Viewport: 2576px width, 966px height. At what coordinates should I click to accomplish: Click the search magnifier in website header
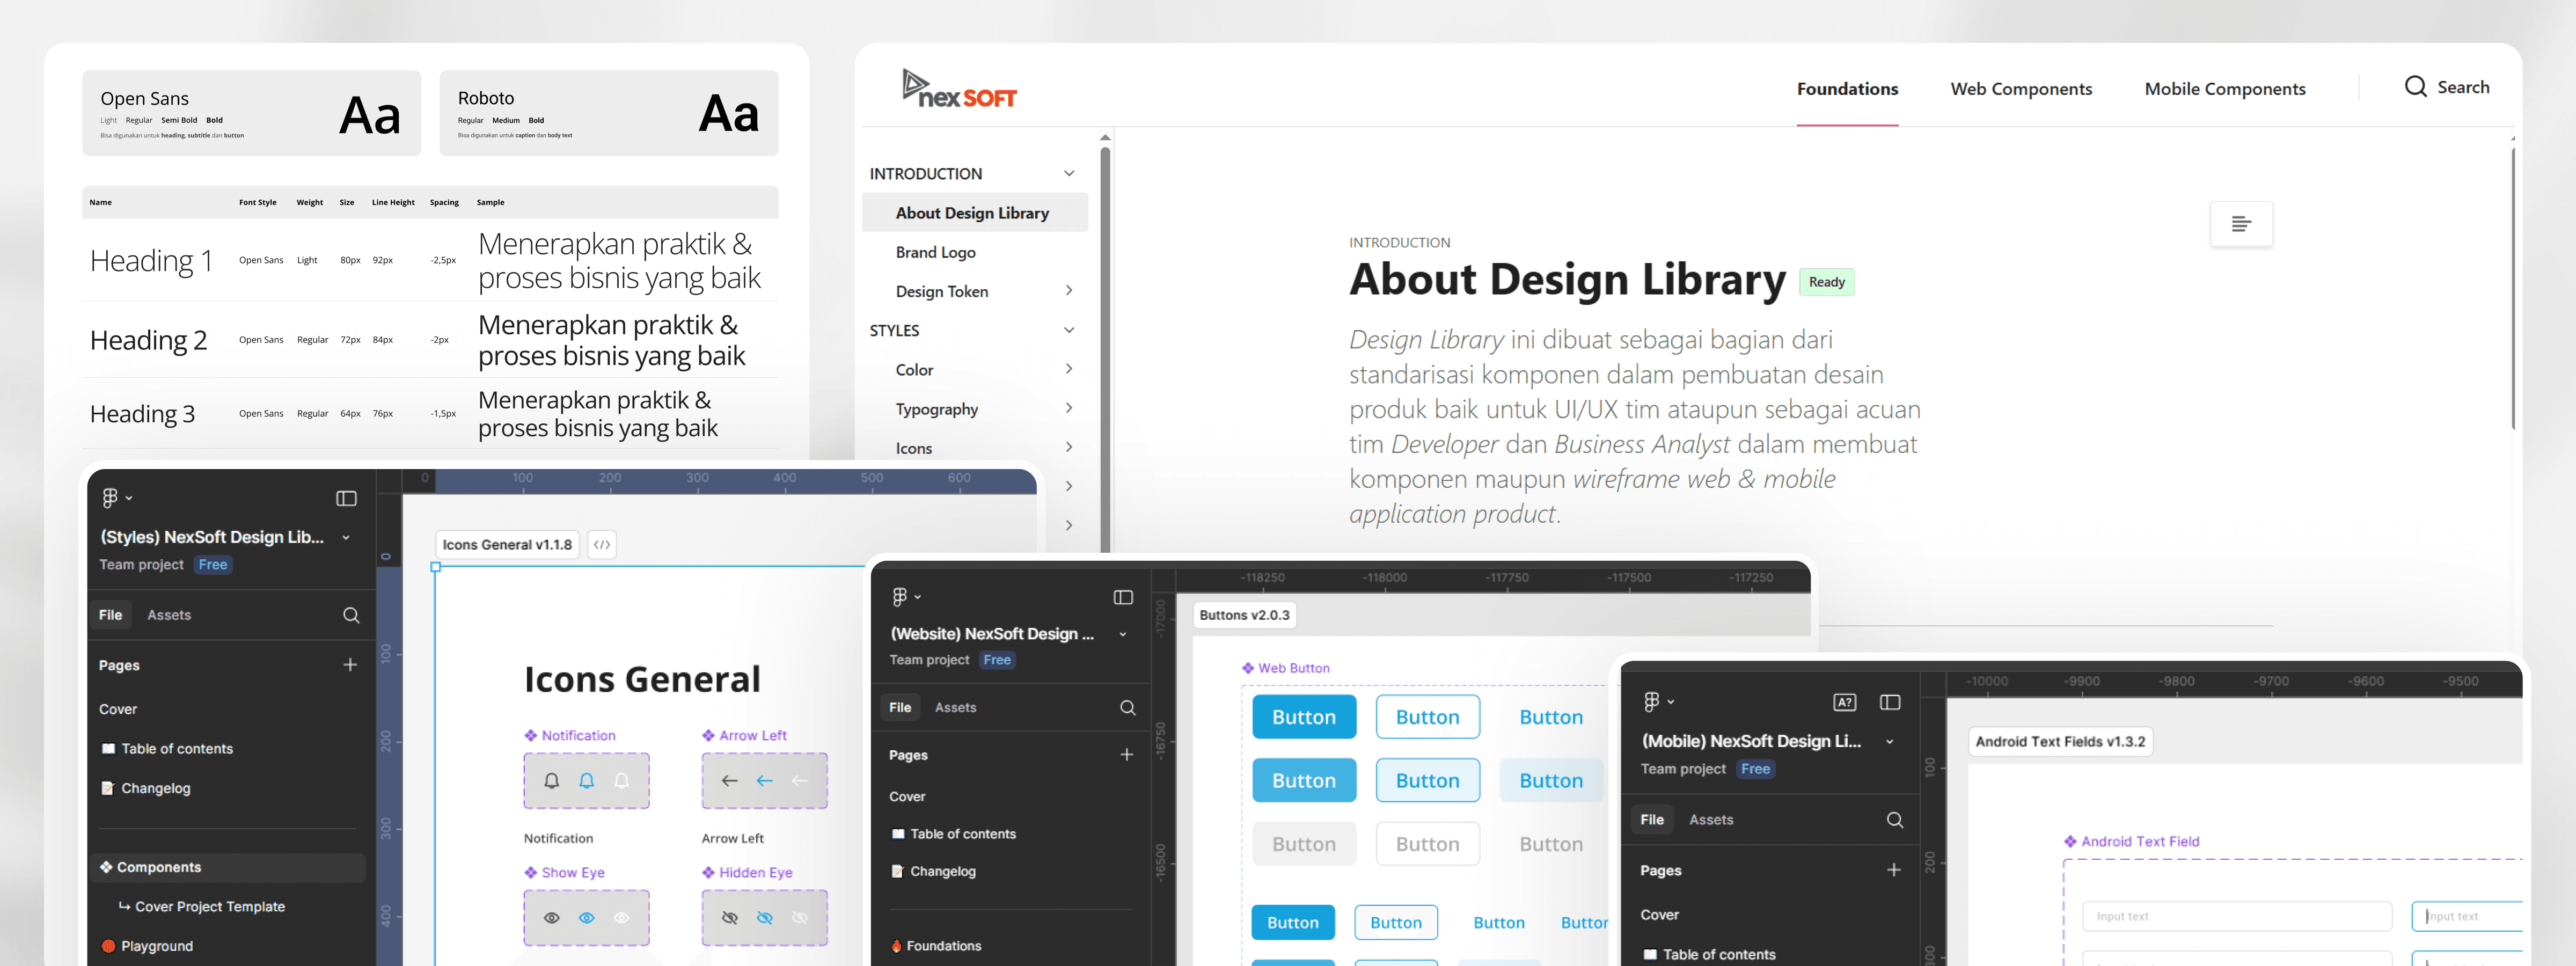tap(2415, 87)
